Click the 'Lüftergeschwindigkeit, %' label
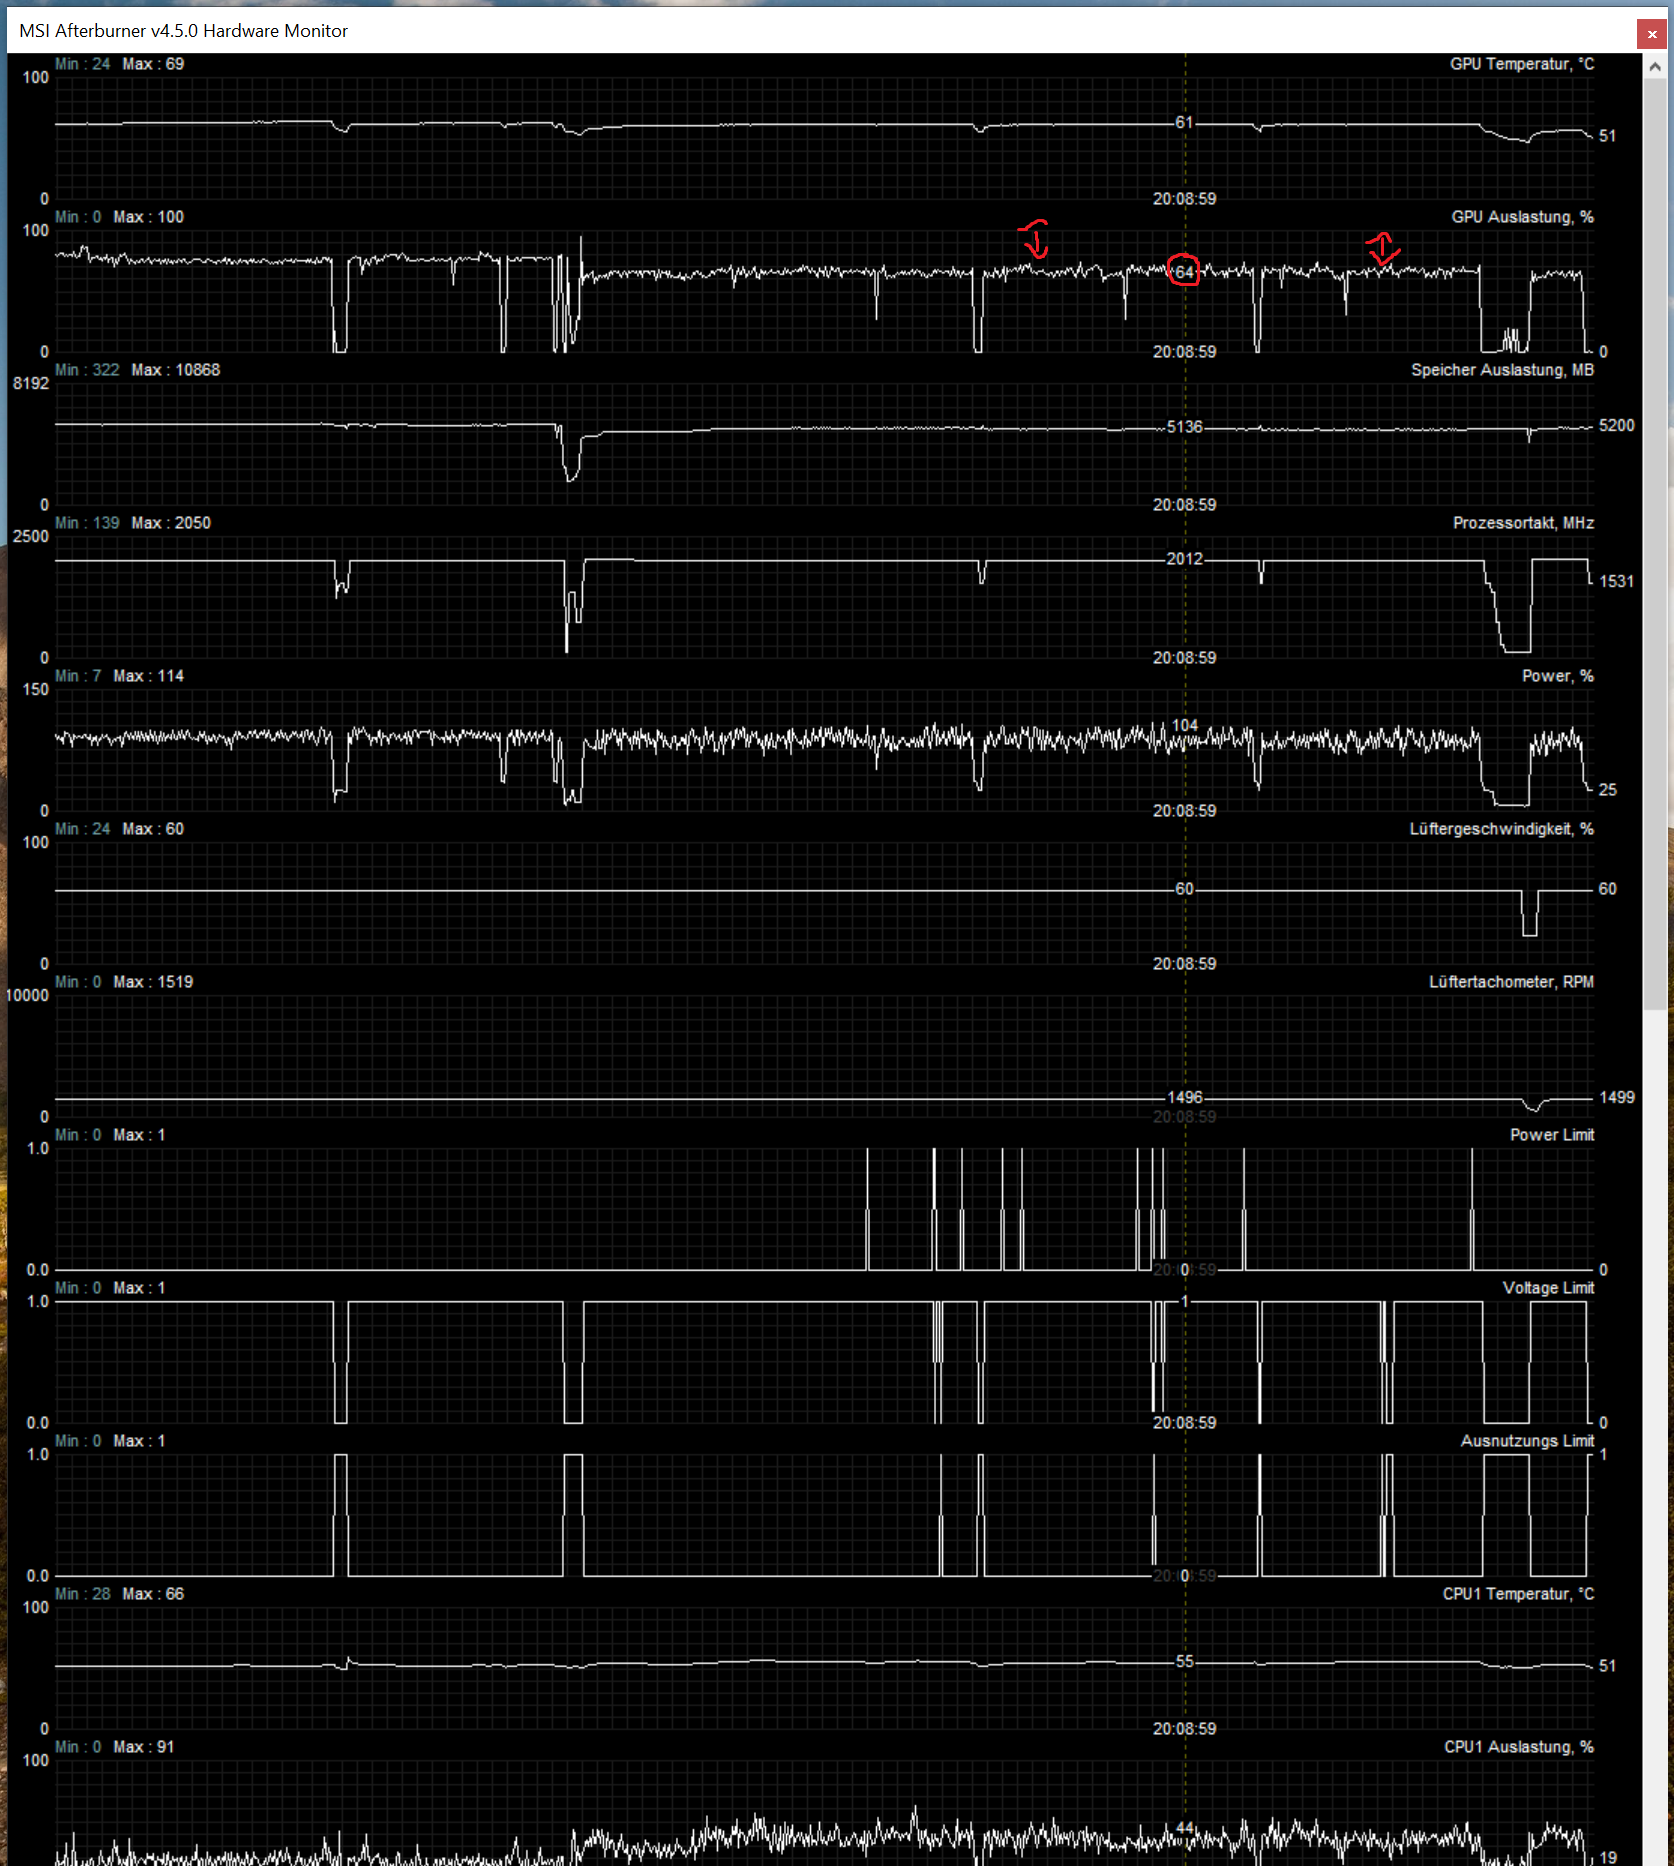The width and height of the screenshot is (1674, 1866). click(x=1501, y=829)
